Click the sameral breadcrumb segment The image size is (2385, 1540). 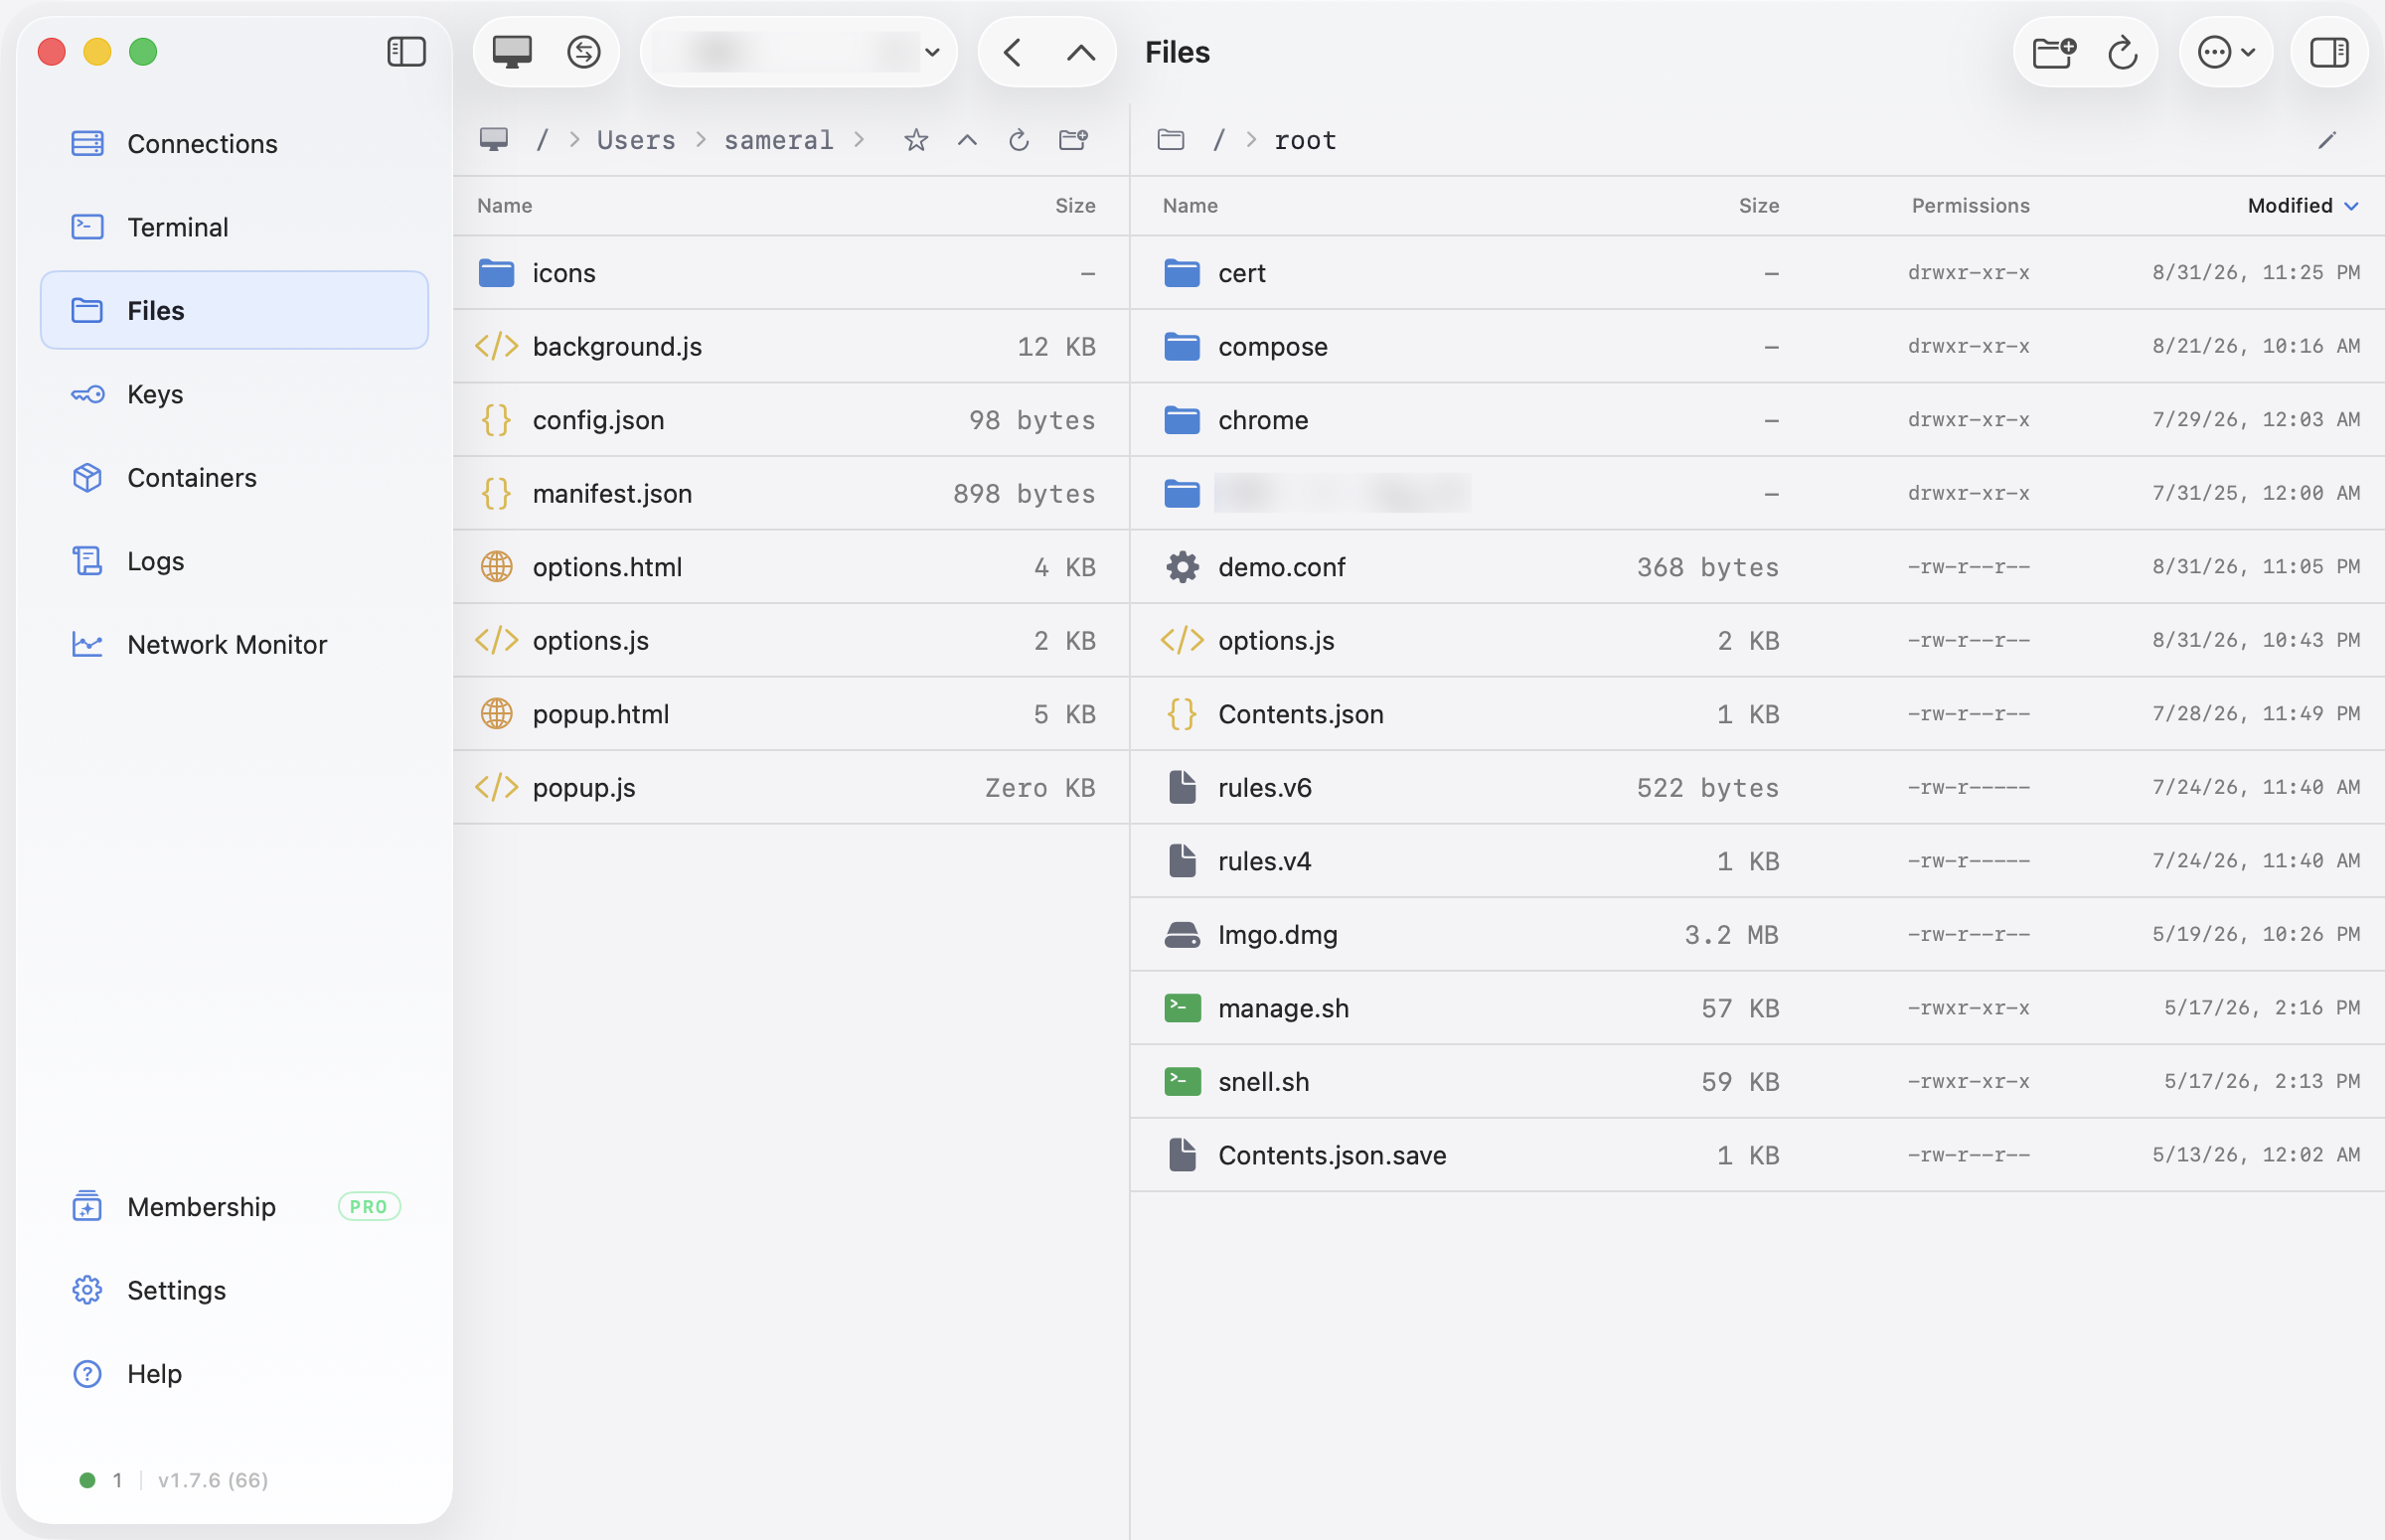pos(779,140)
